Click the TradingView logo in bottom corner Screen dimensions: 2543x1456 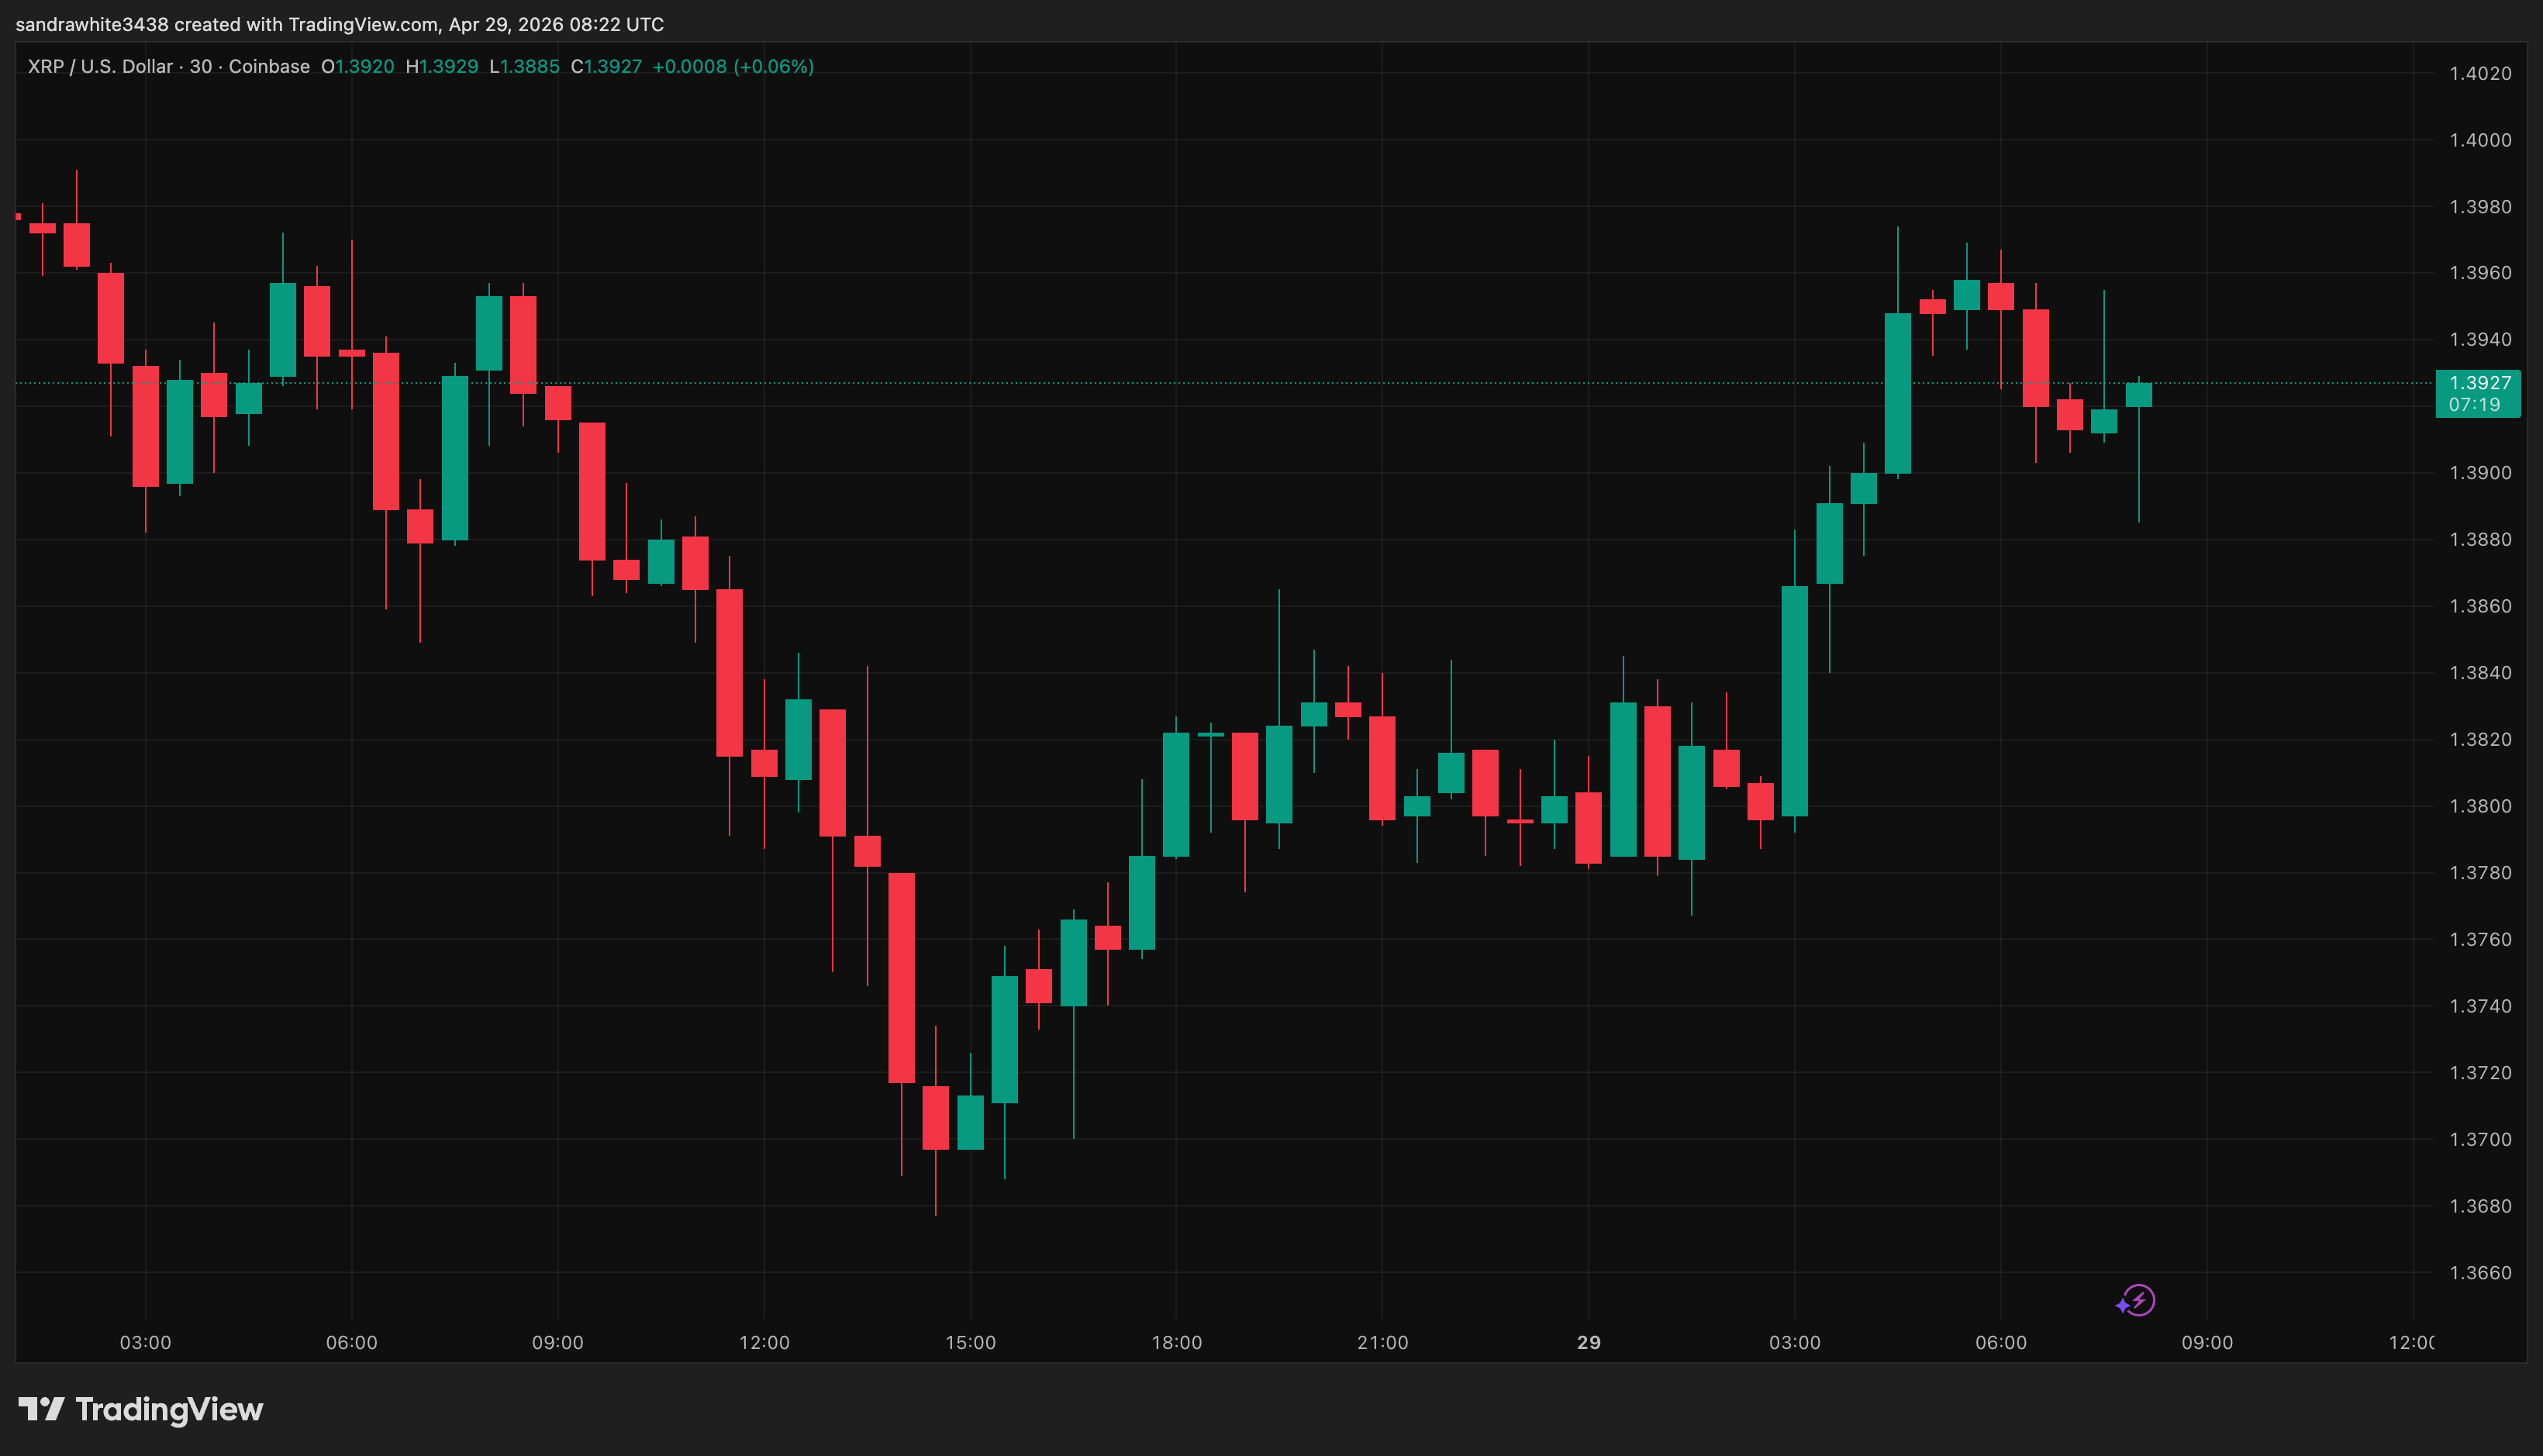click(x=140, y=1410)
